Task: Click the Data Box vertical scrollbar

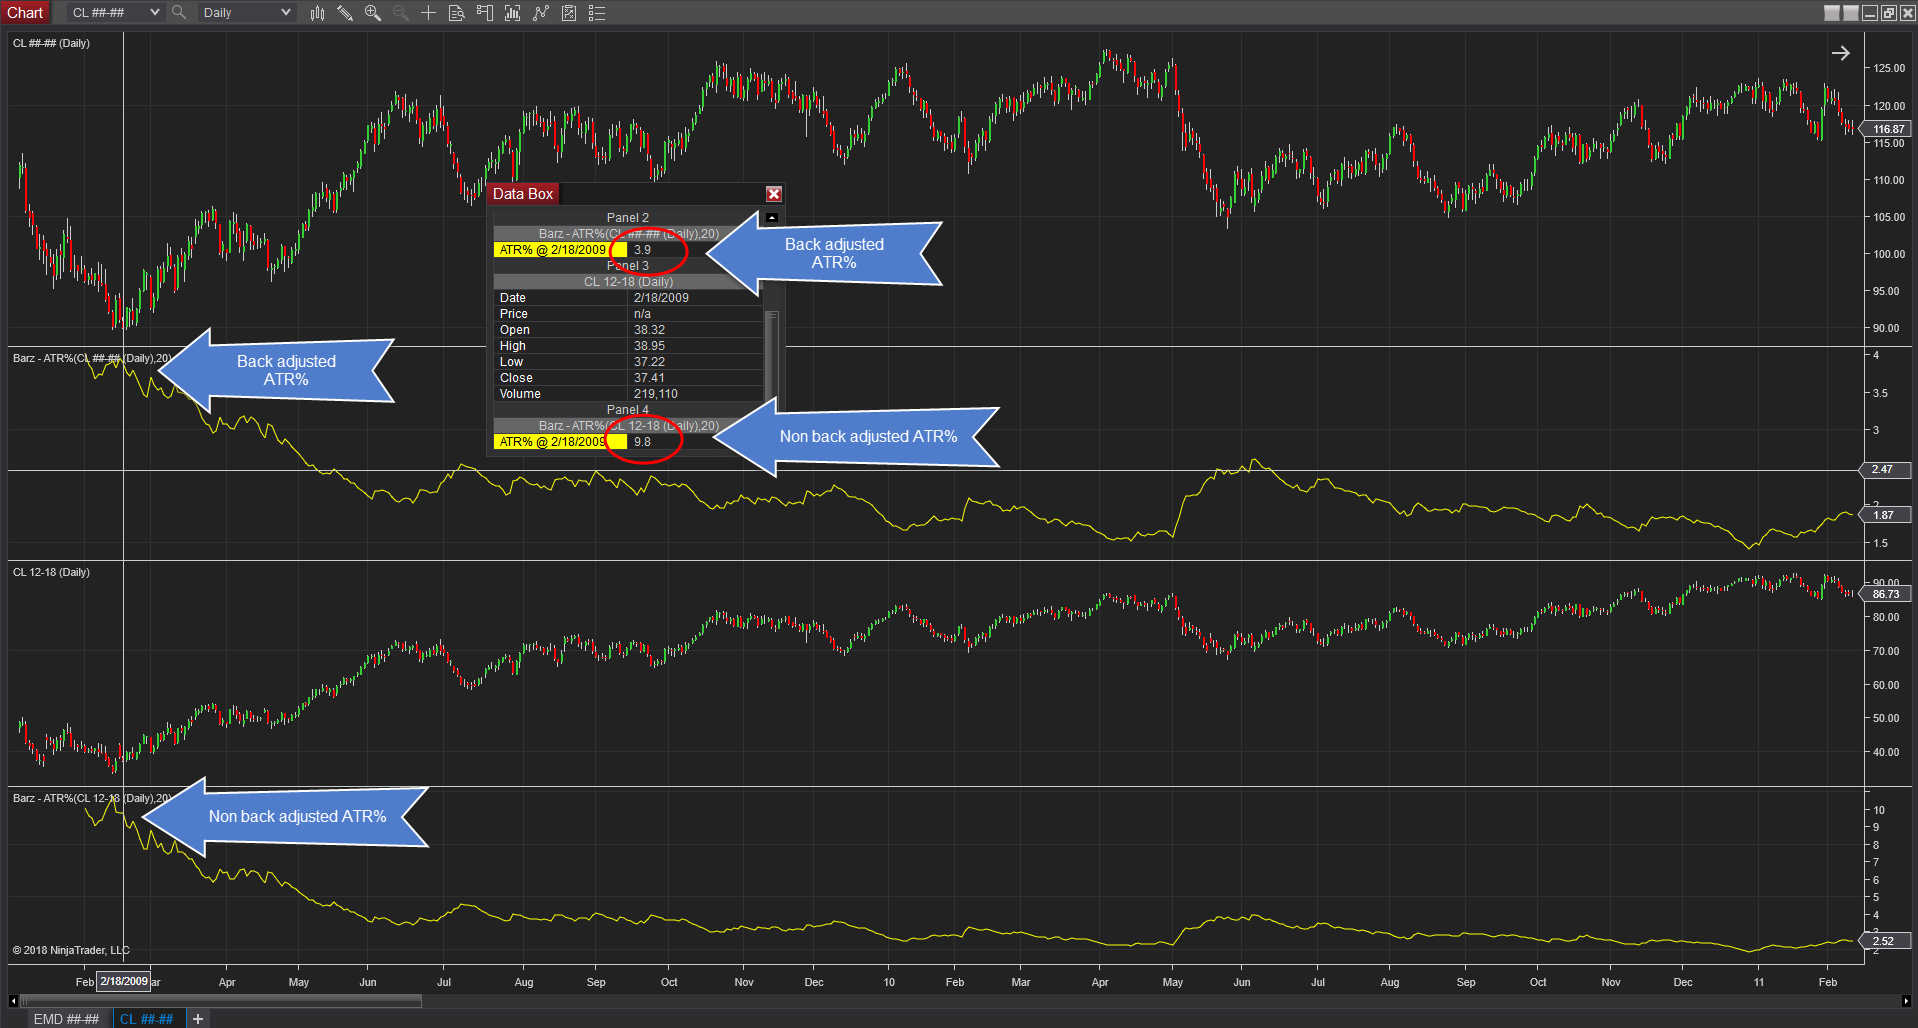Action: click(x=771, y=355)
